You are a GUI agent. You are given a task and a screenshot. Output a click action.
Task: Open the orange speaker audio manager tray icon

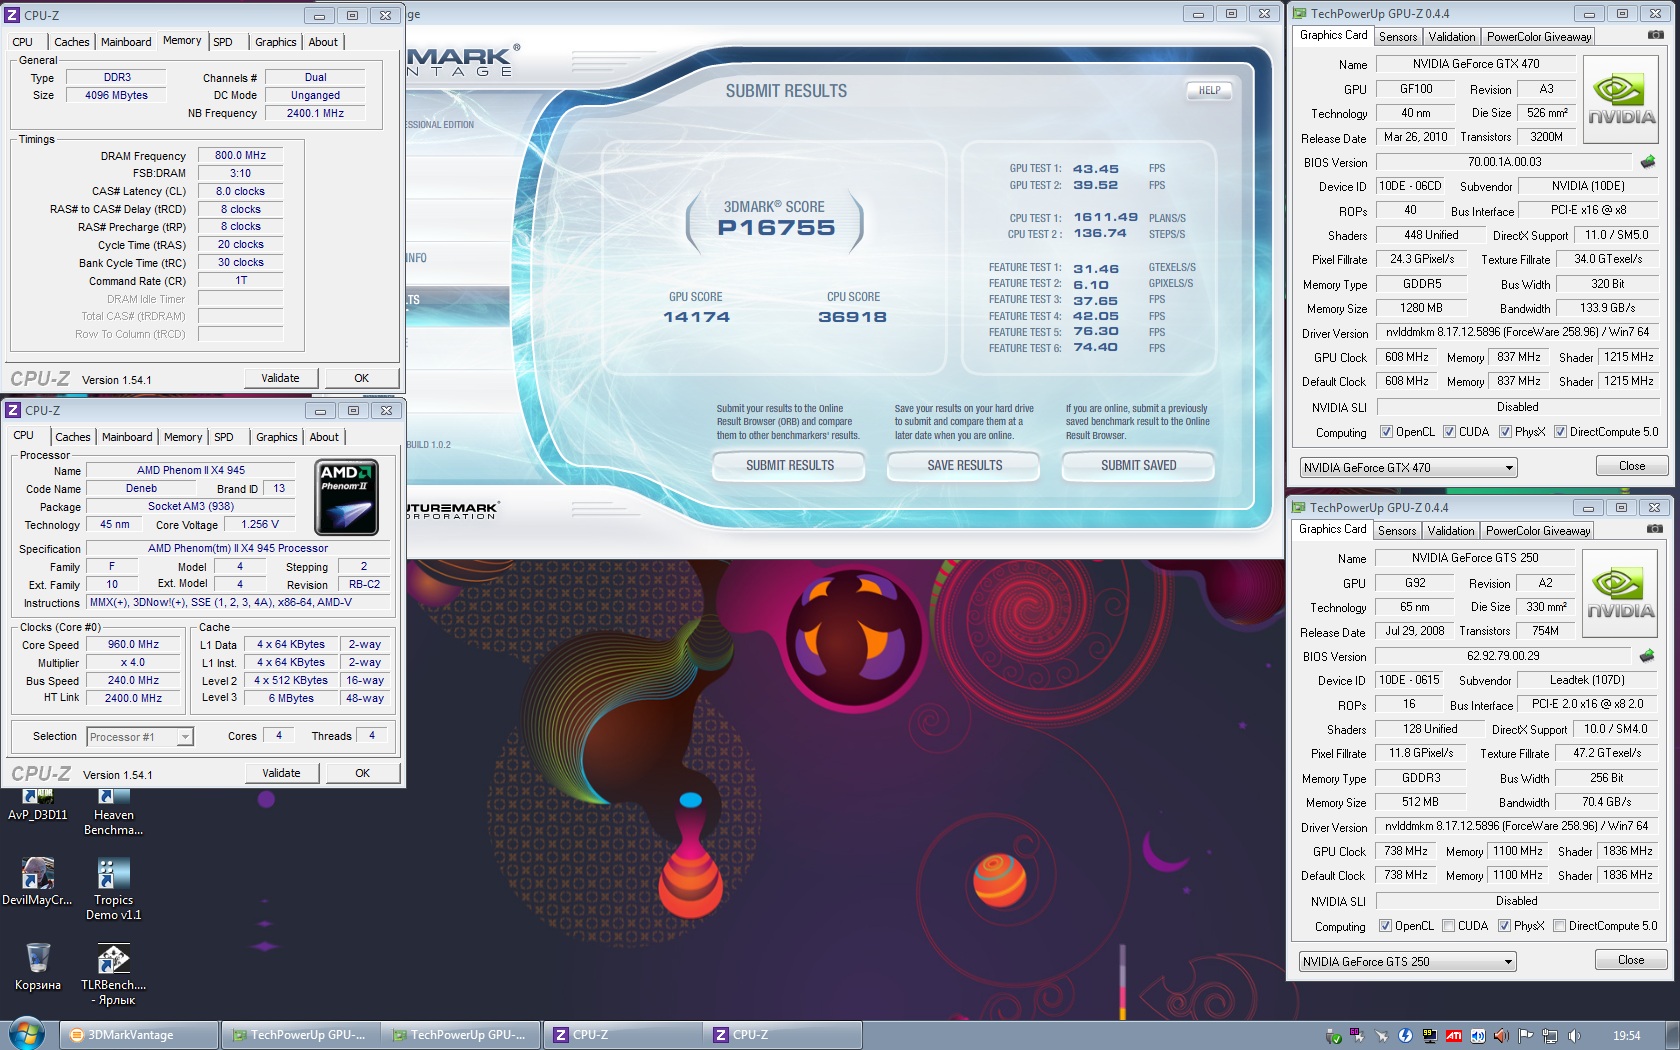(x=1502, y=1036)
